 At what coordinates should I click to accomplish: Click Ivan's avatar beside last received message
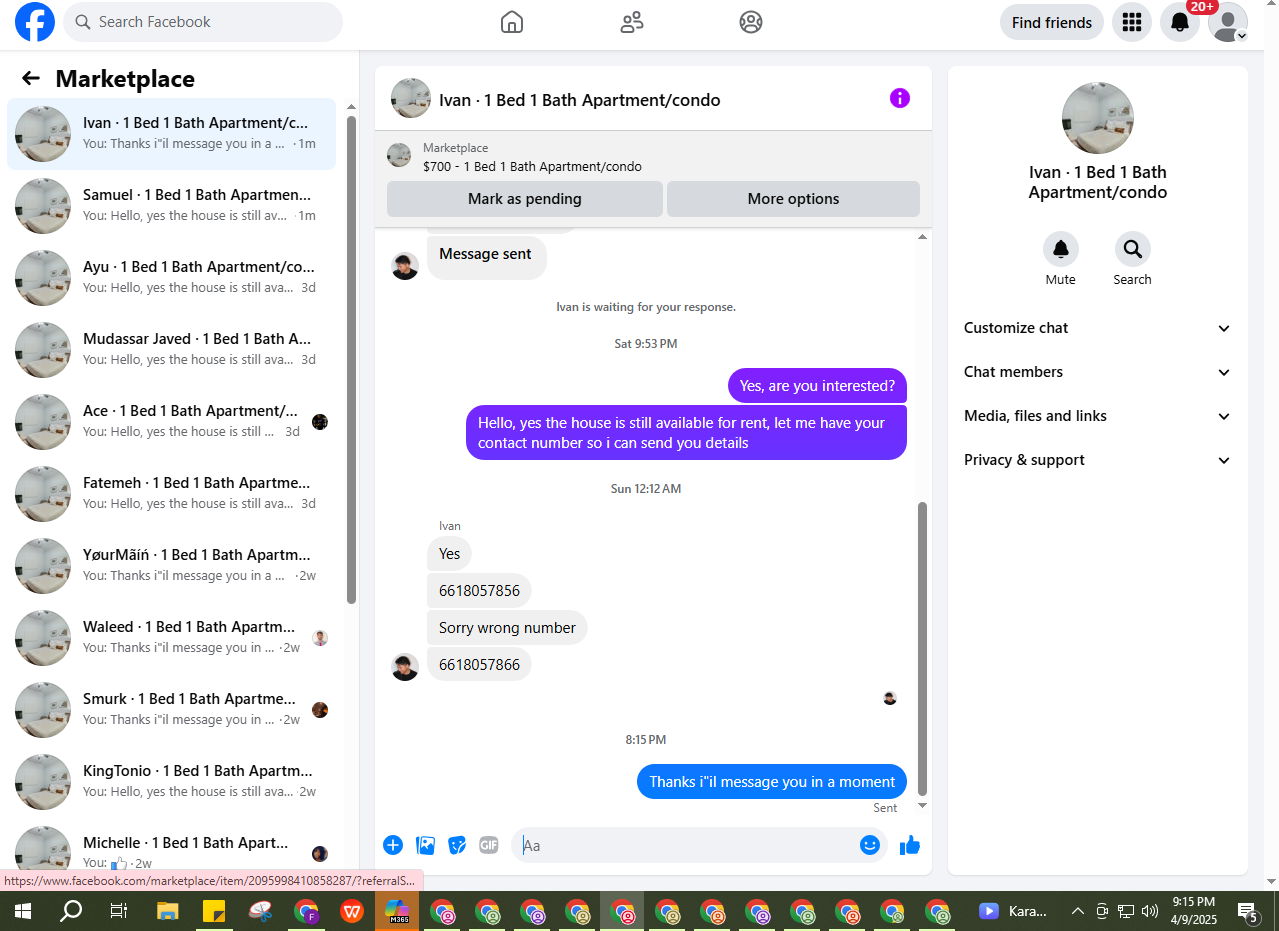(405, 667)
